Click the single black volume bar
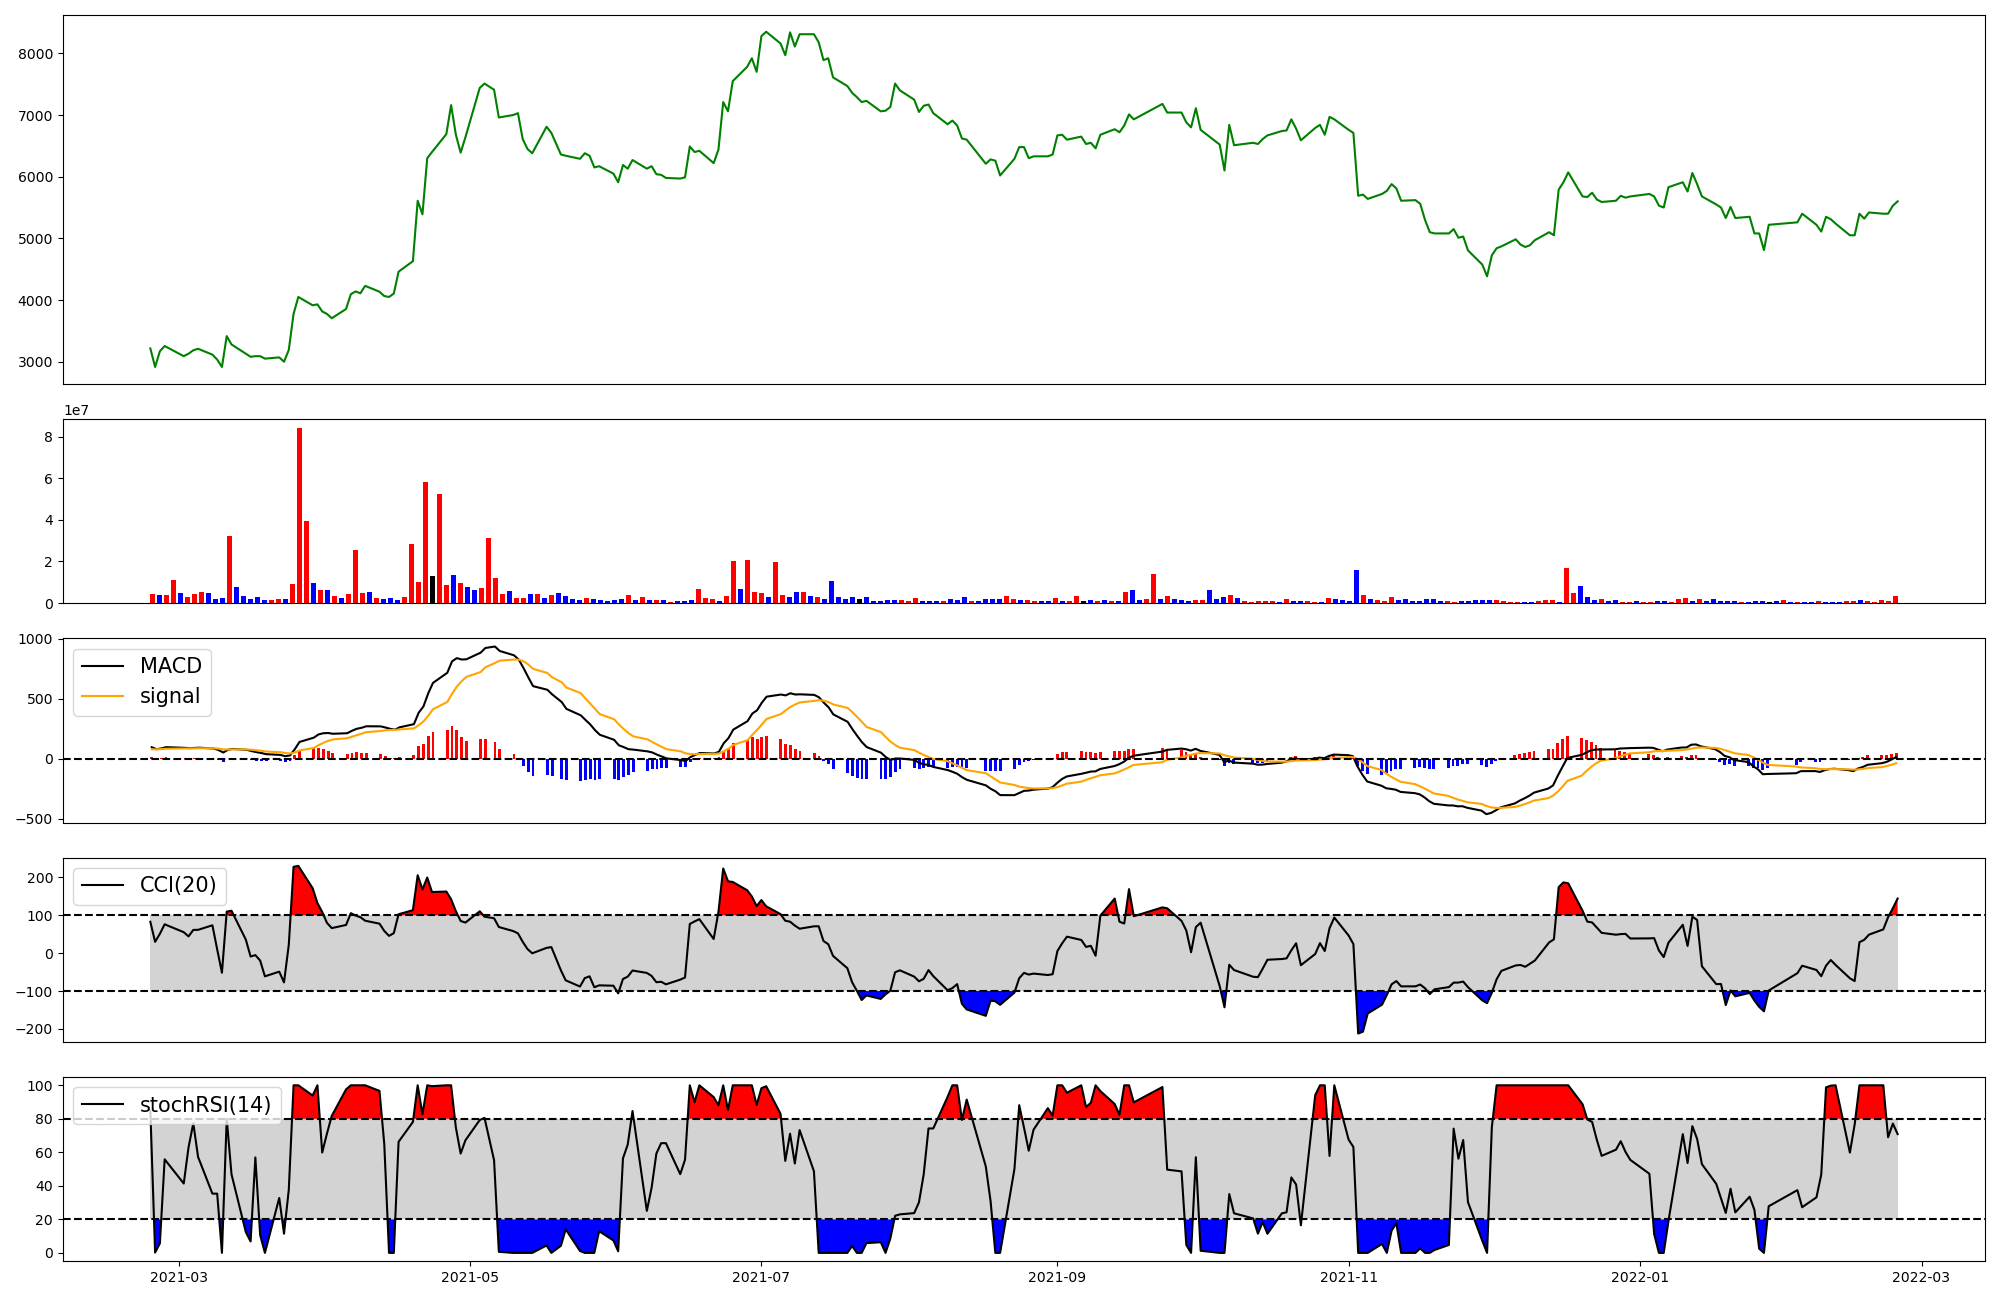The height and width of the screenshot is (1300, 2000). [432, 590]
